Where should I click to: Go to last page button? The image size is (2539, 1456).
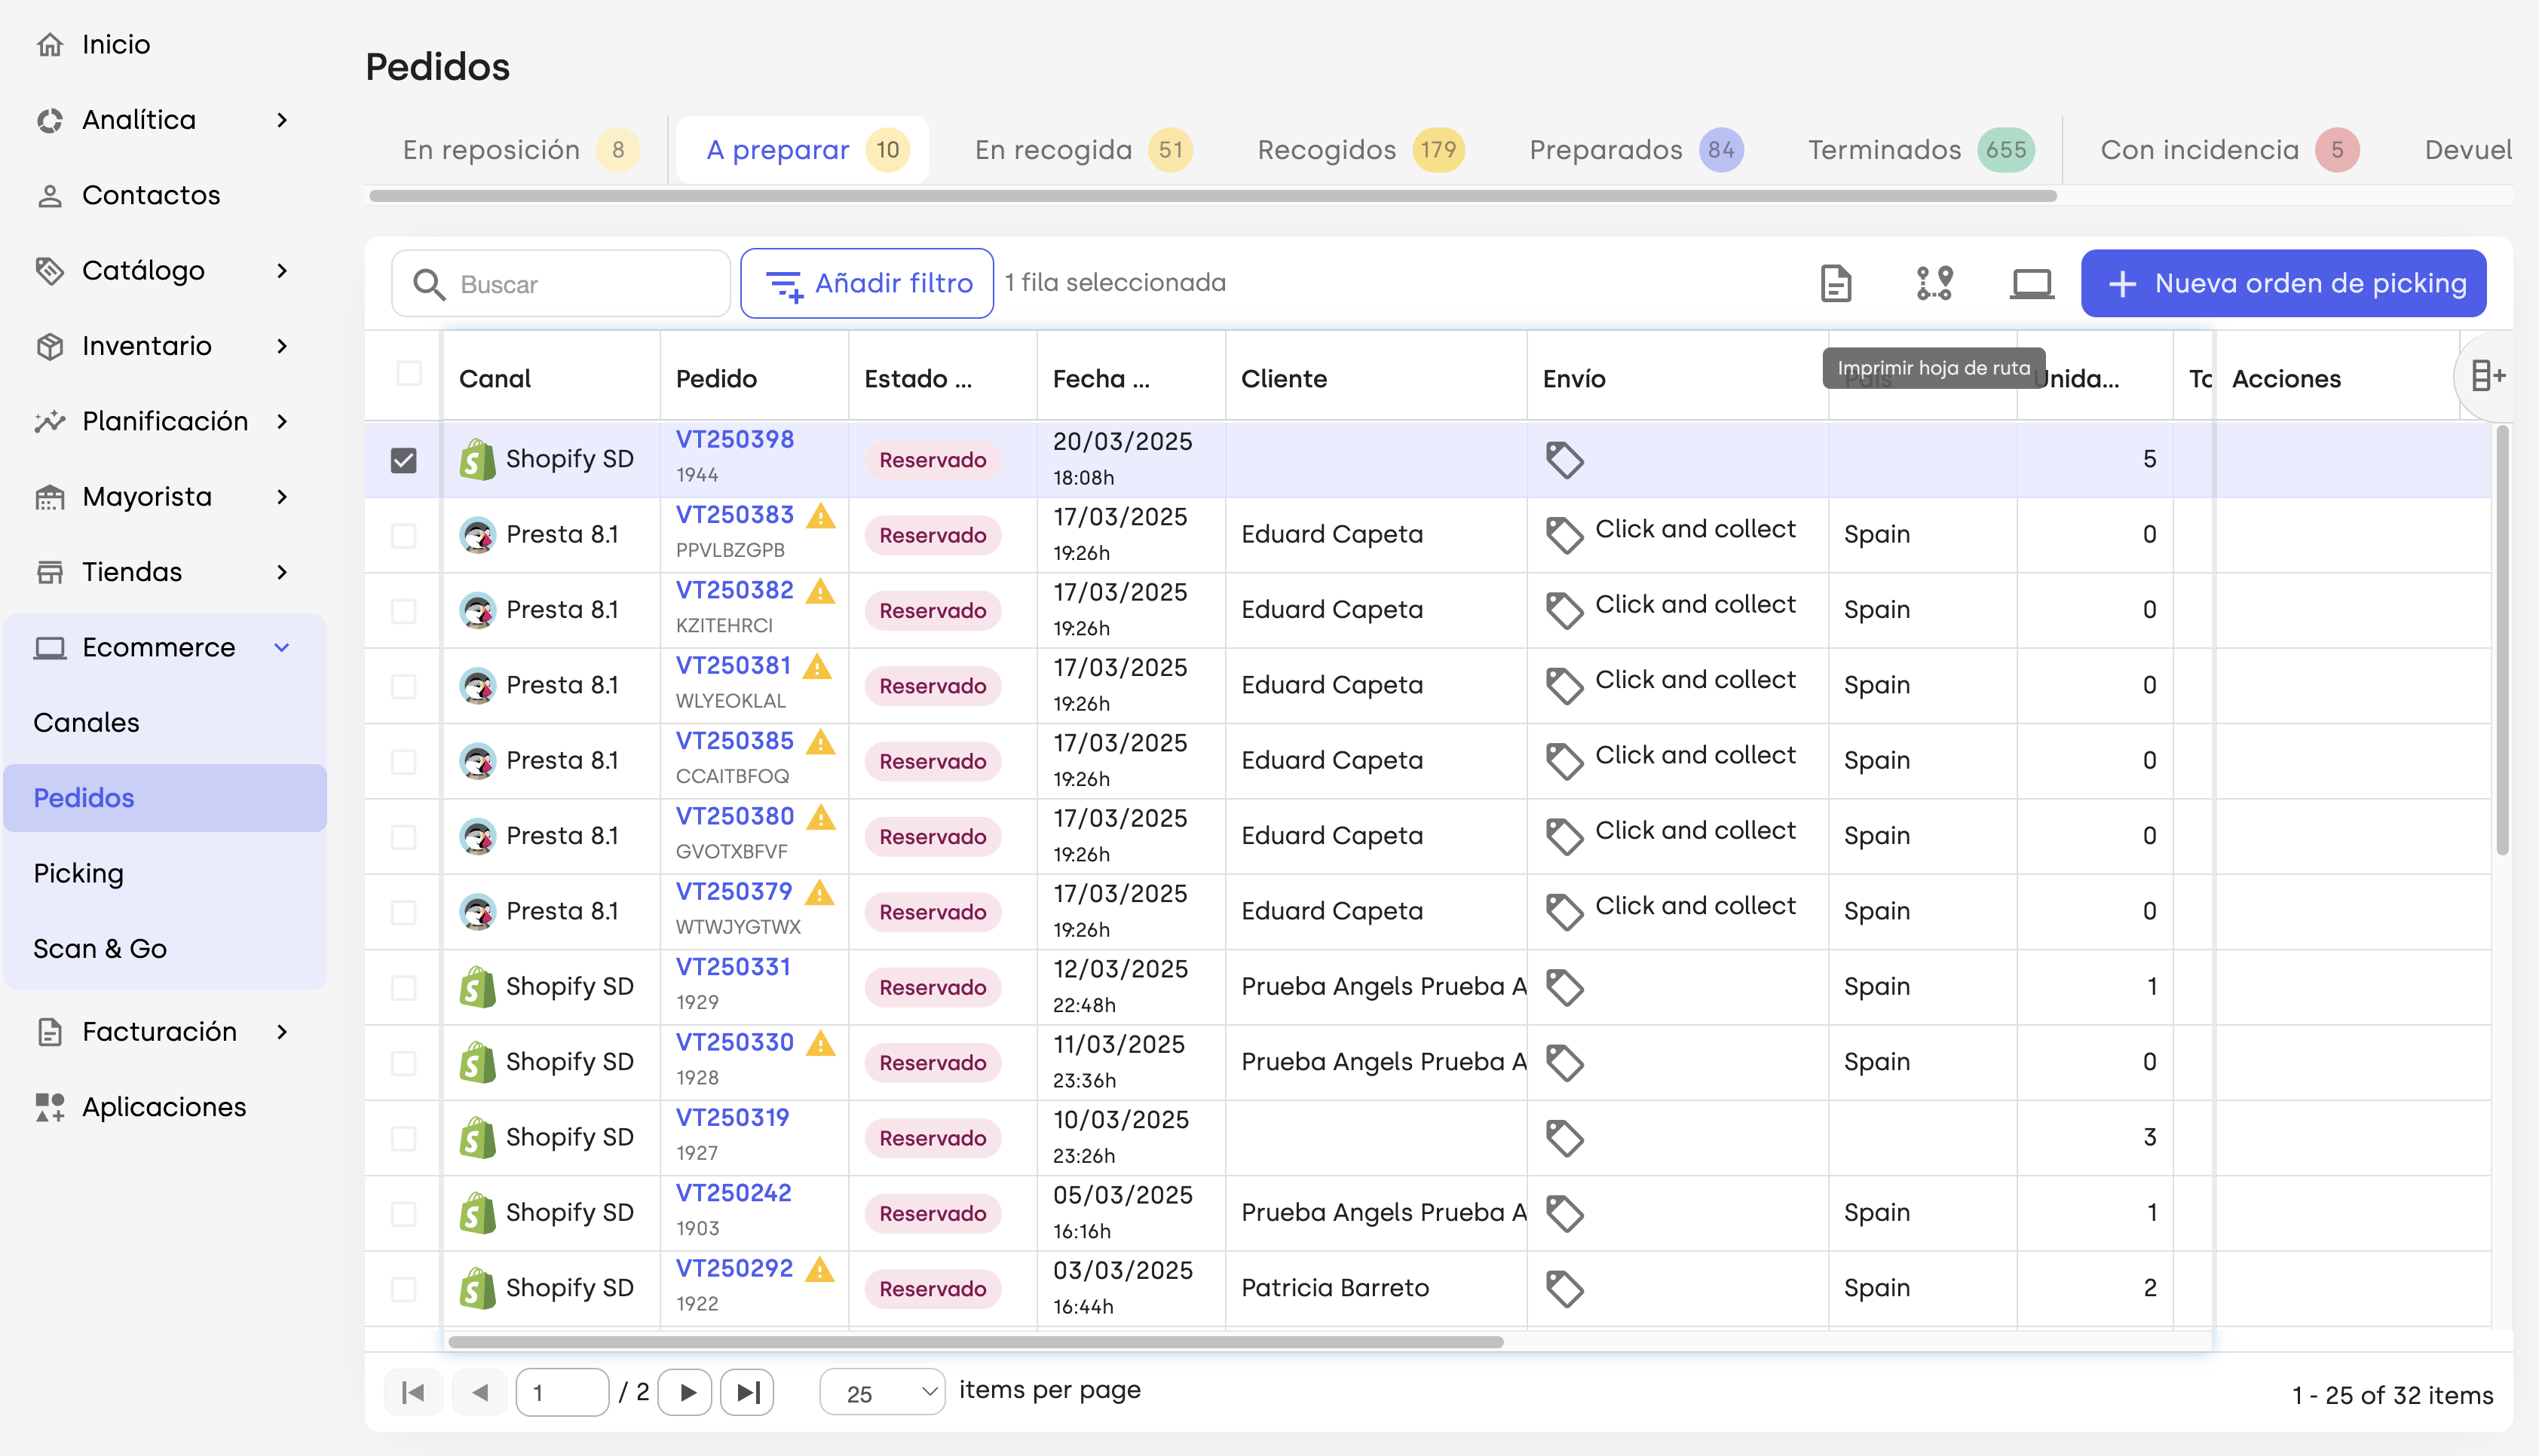[747, 1392]
